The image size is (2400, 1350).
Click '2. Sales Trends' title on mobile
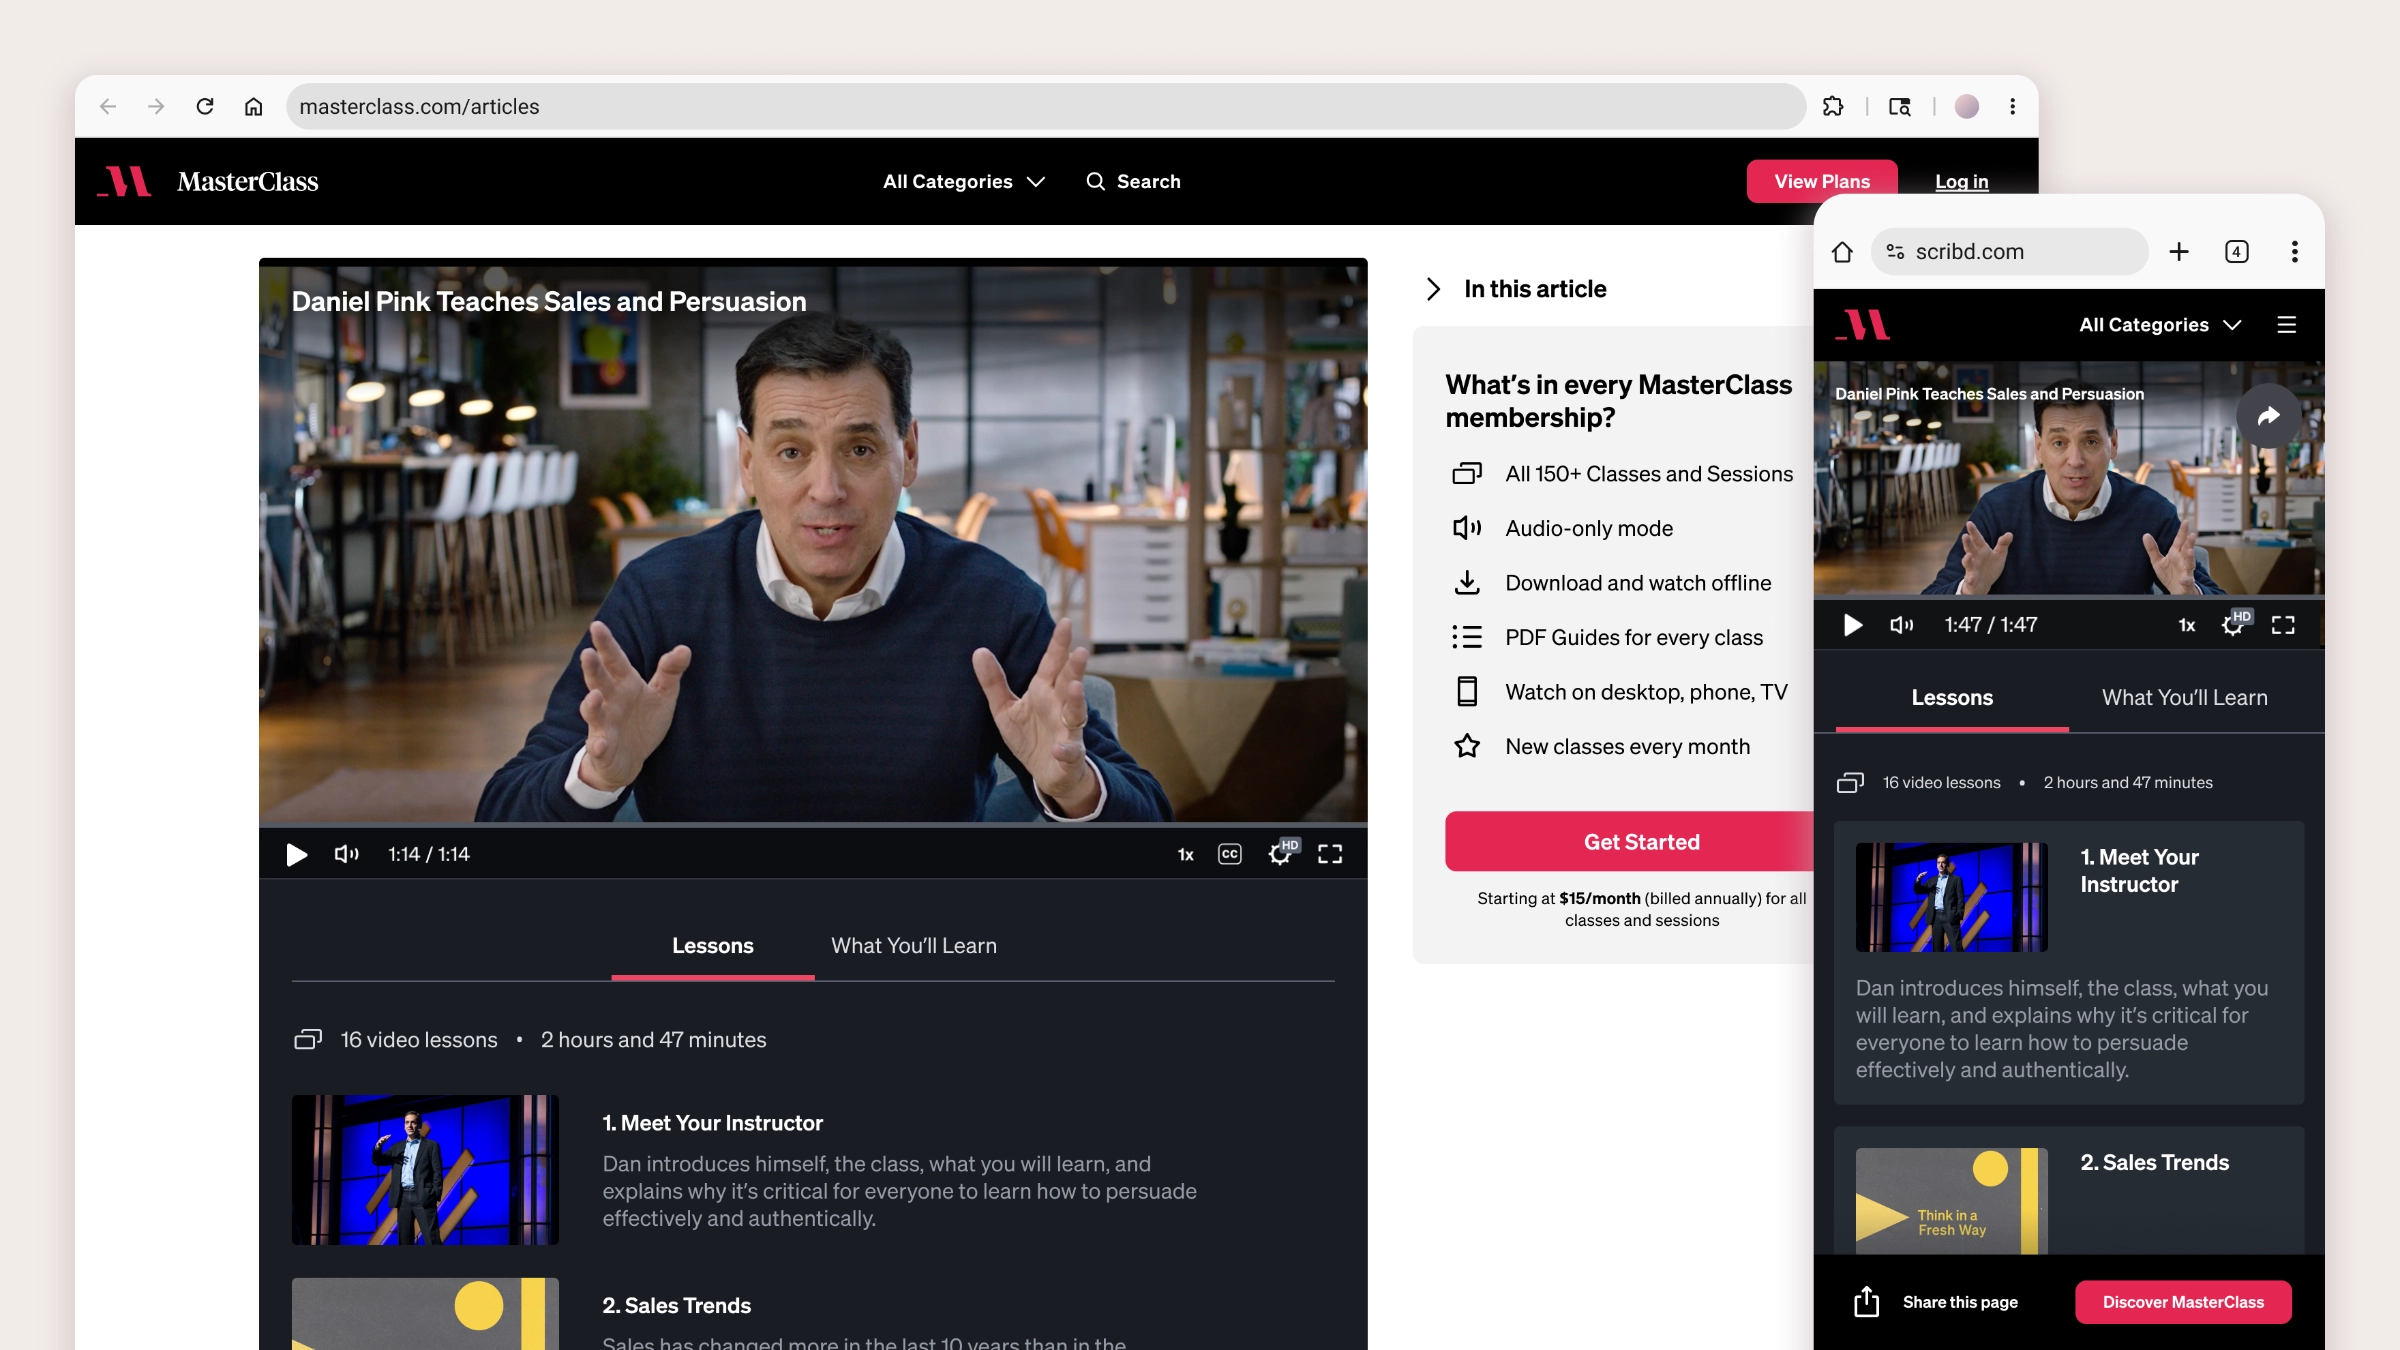[x=2155, y=1162]
